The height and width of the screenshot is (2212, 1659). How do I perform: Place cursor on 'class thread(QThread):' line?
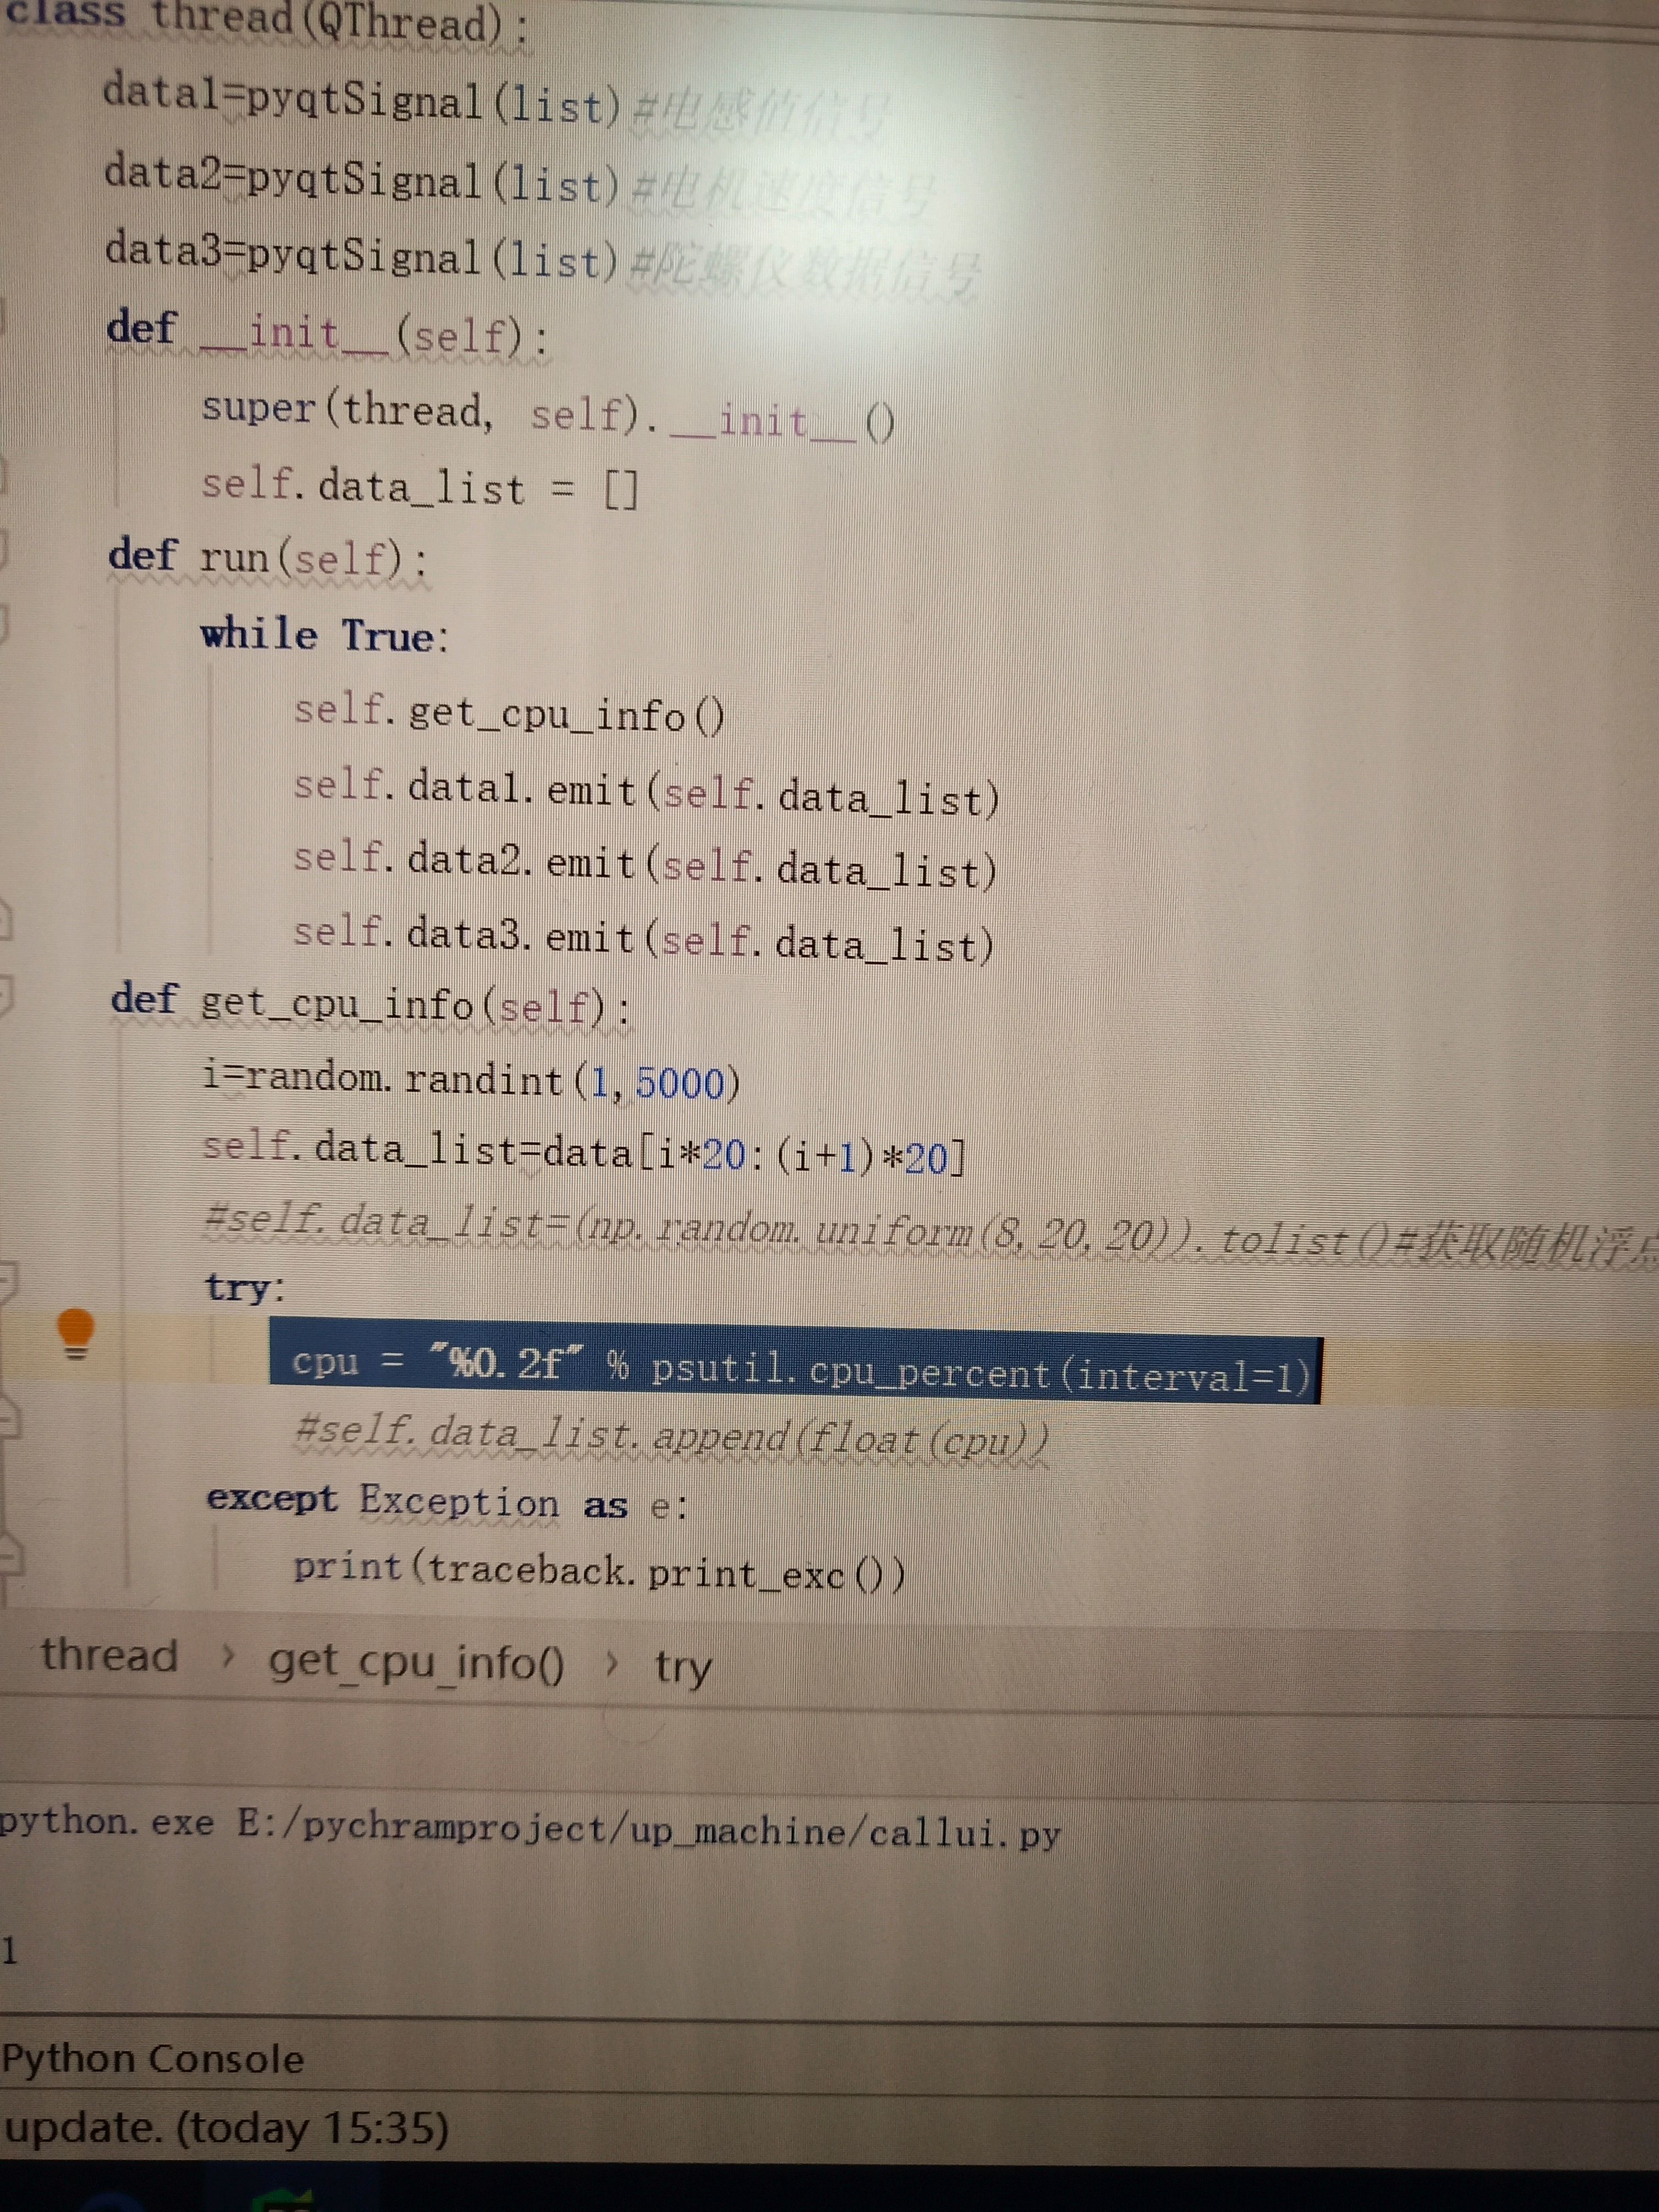(x=266, y=20)
